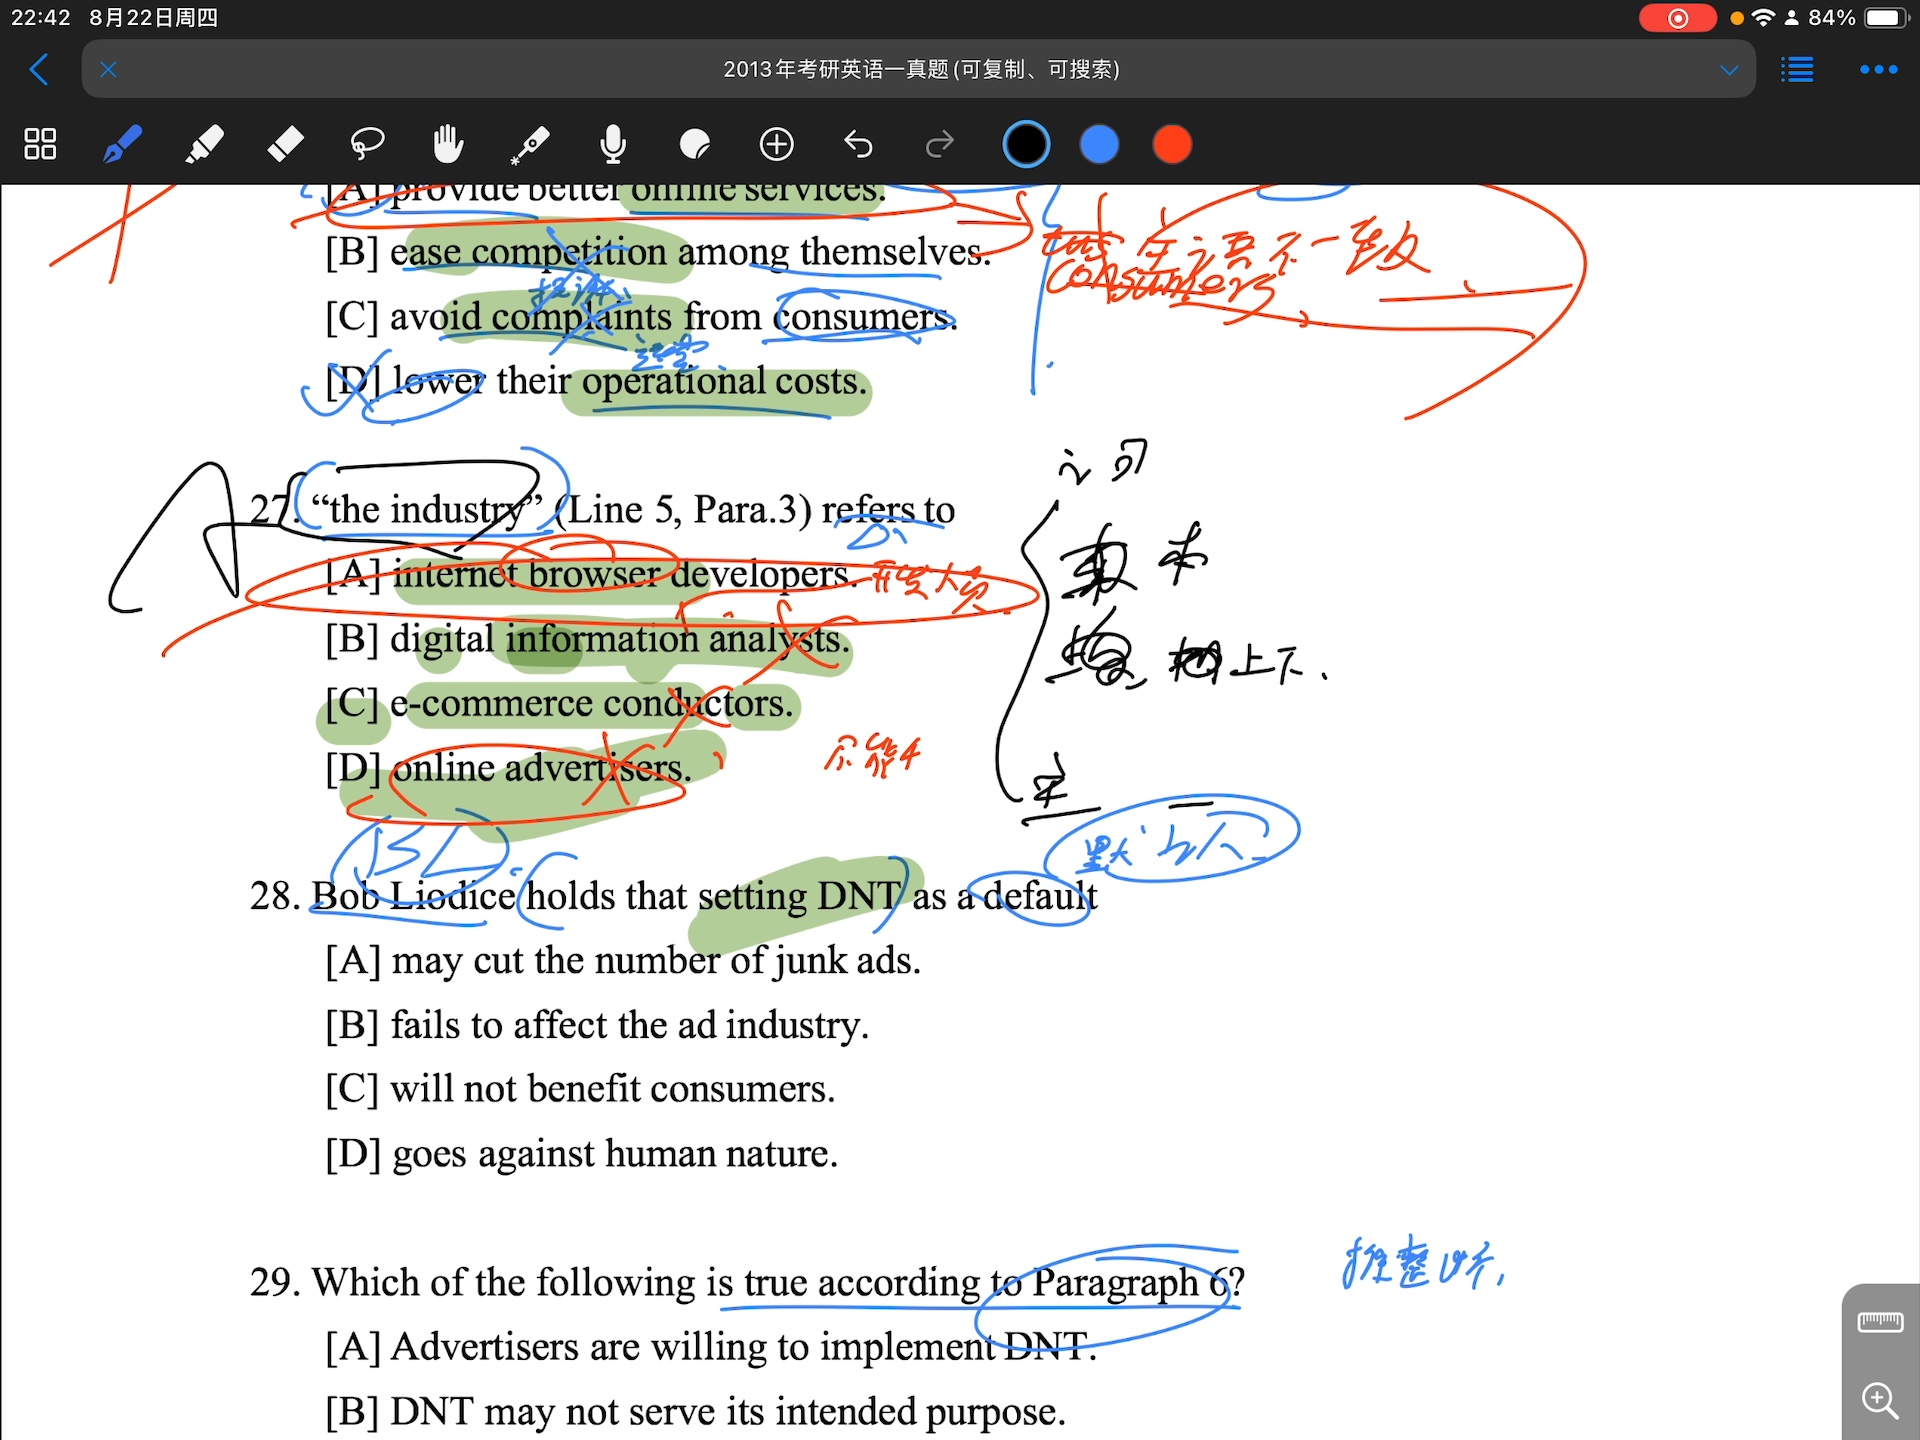
Task: Tap the add plus circle button
Action: [777, 144]
